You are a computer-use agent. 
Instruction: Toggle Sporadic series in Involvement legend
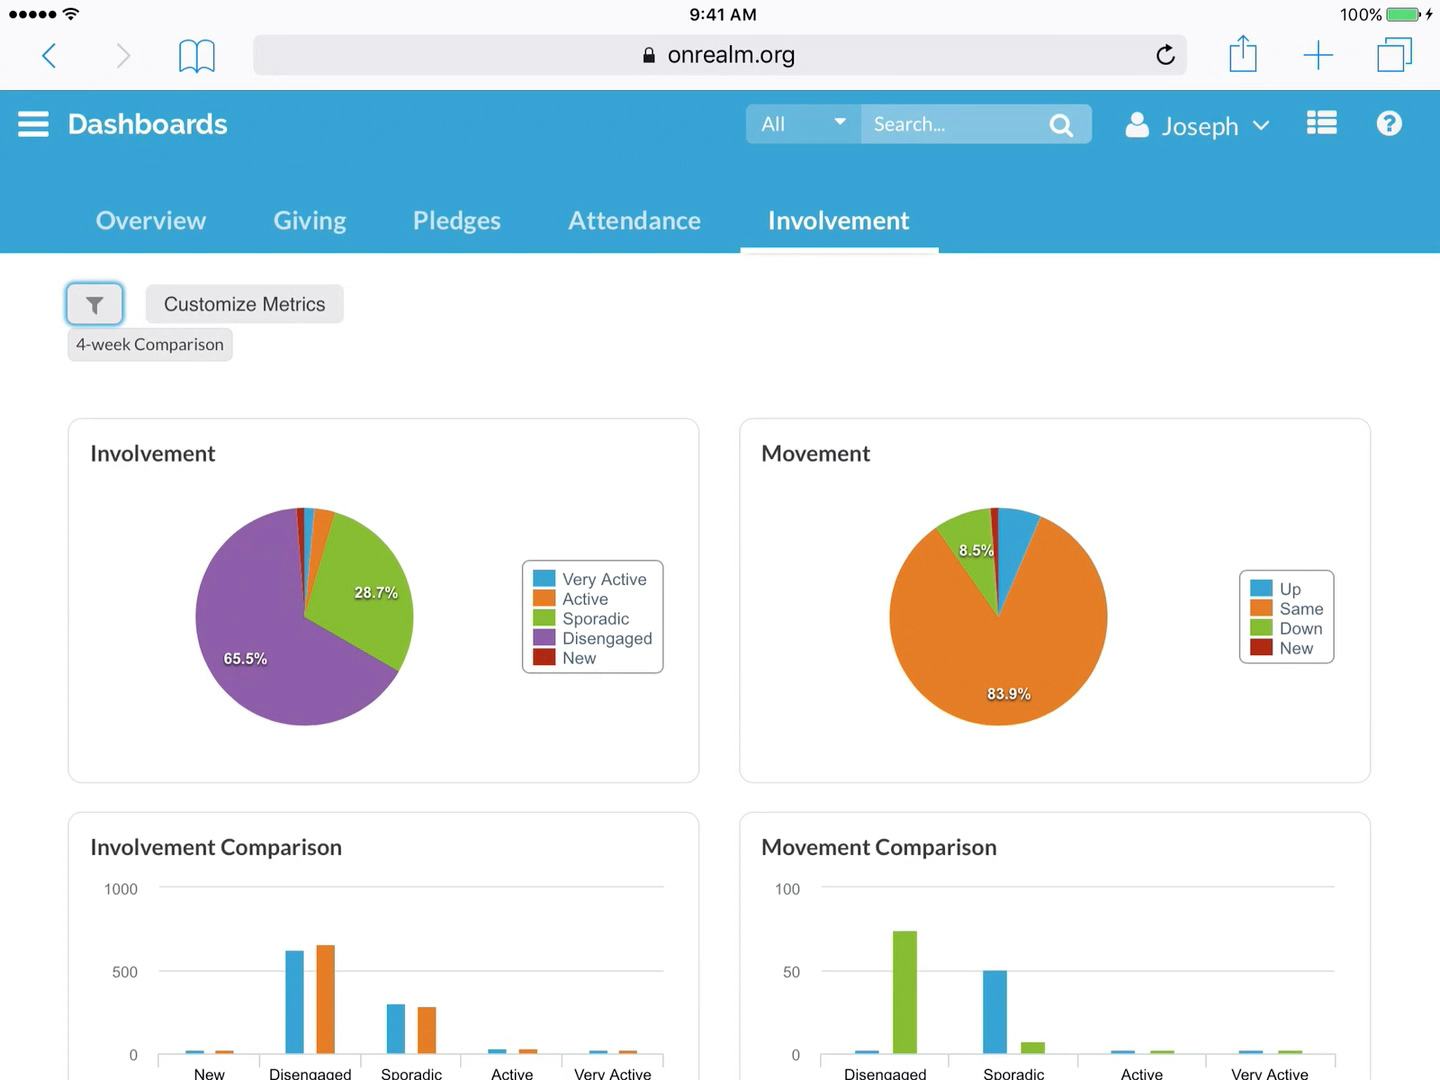(582, 618)
